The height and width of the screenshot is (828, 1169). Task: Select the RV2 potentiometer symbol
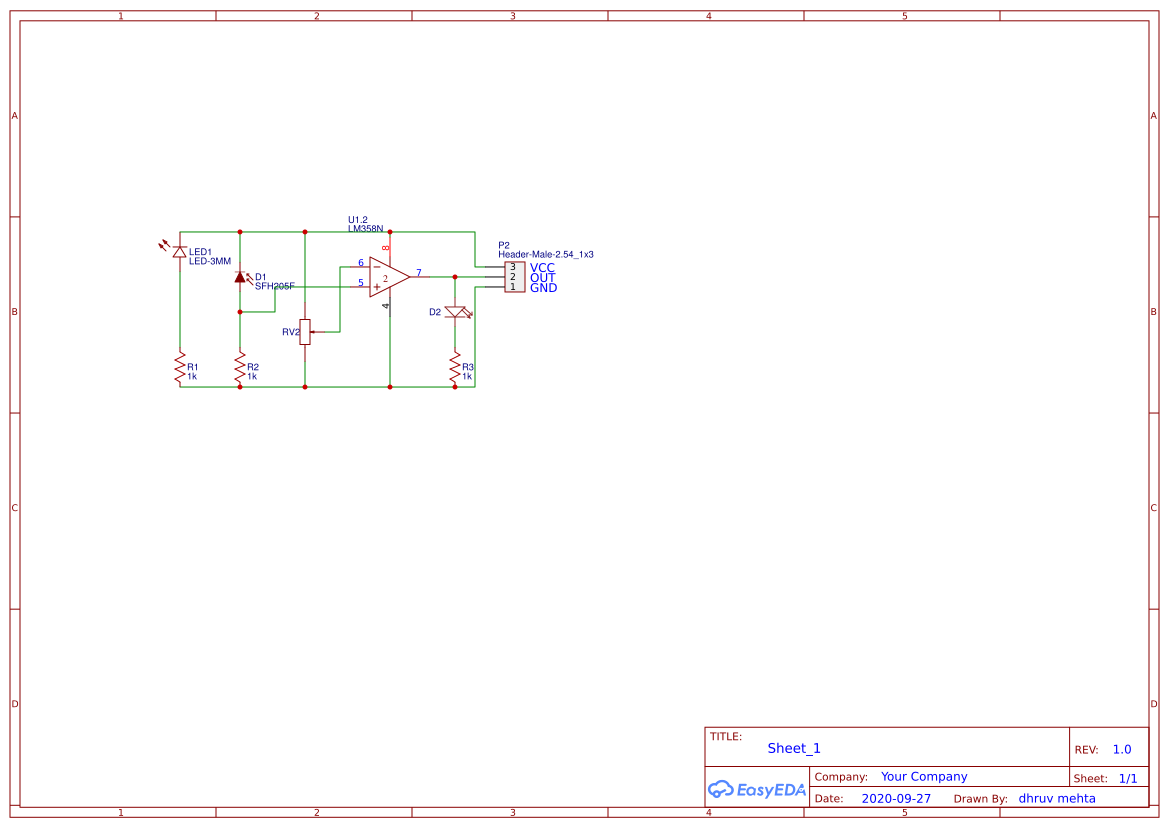tap(305, 332)
